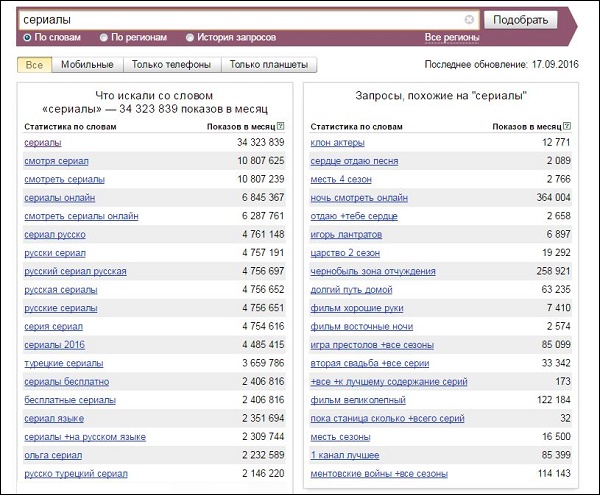Open the 'царство 2 сезон' link

[x=345, y=253]
